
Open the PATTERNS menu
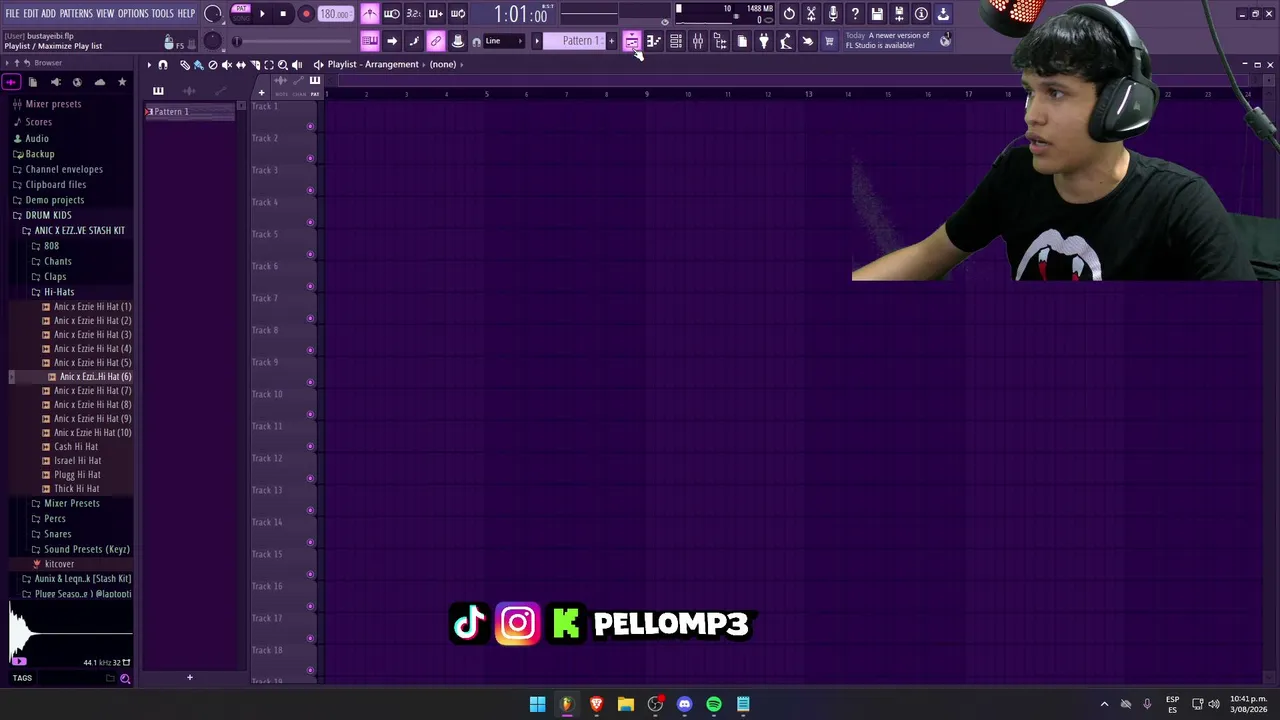(76, 14)
